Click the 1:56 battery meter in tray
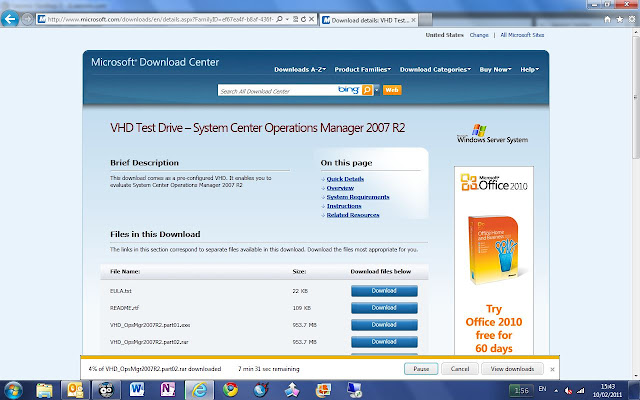640x400 pixels. click(x=521, y=391)
